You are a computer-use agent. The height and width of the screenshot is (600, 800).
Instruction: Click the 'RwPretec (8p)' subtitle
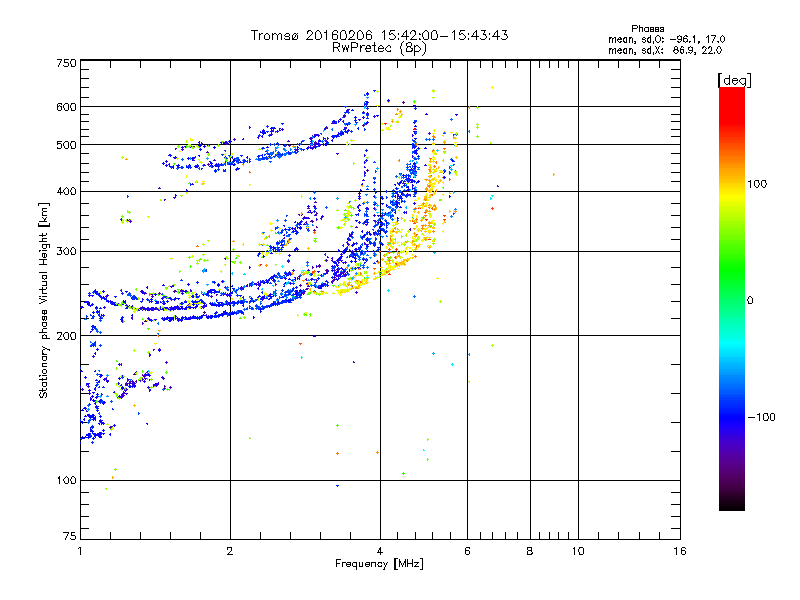379,48
